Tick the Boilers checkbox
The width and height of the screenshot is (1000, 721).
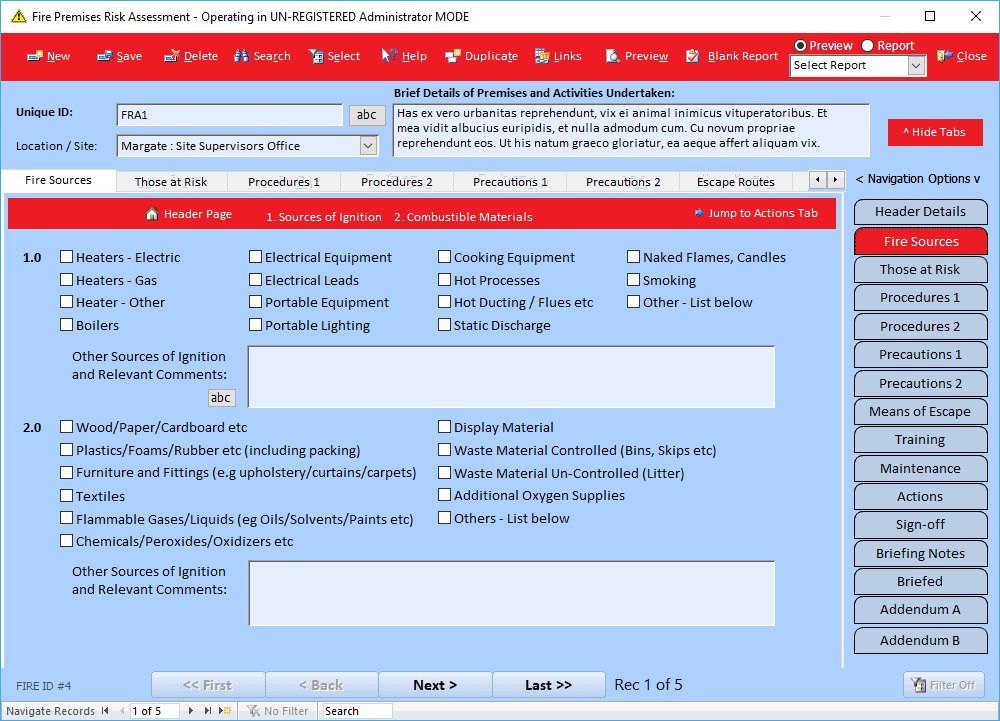(x=66, y=324)
